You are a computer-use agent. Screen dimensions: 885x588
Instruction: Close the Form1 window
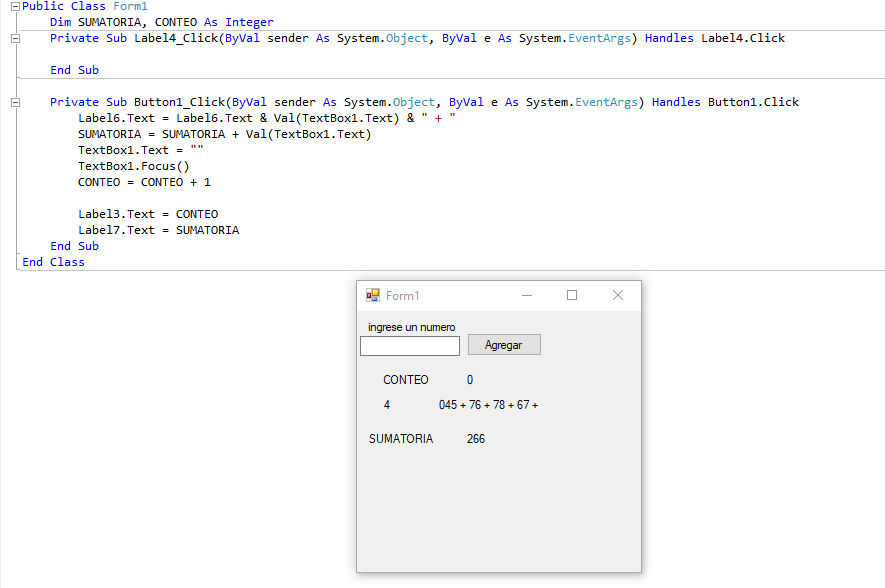click(617, 295)
